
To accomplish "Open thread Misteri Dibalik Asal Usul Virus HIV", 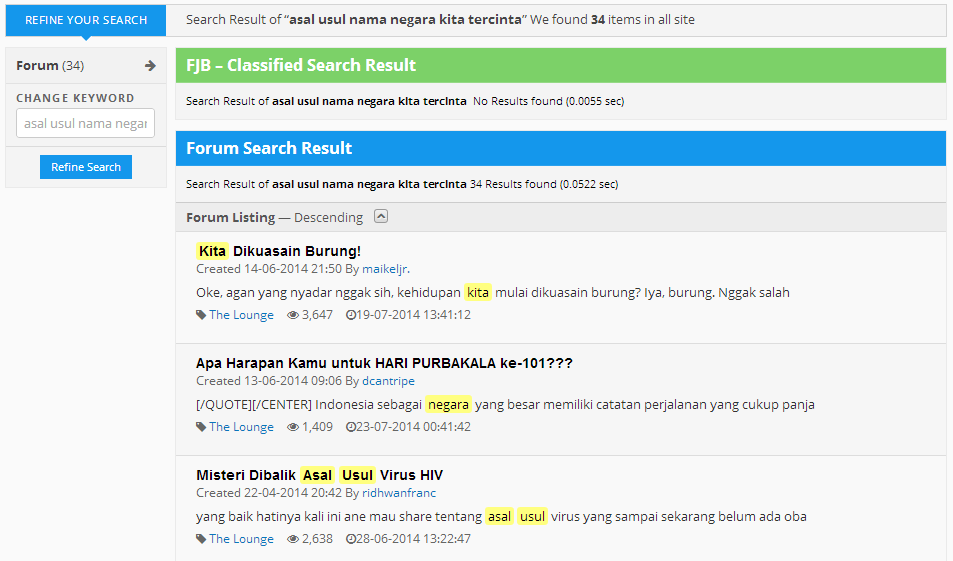I will (x=320, y=475).
